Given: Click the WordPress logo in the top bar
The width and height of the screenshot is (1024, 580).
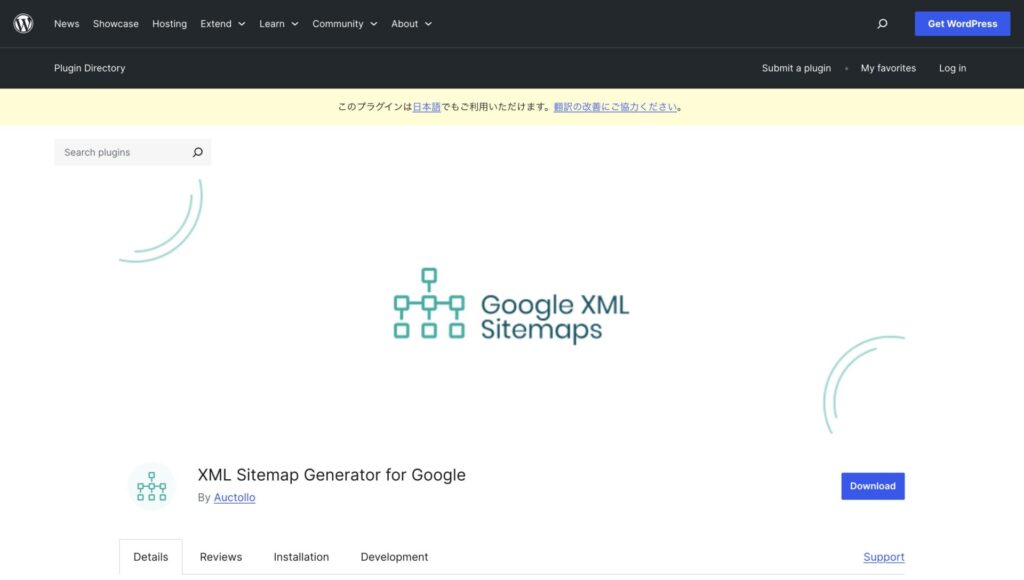Looking at the screenshot, I should coord(22,23).
